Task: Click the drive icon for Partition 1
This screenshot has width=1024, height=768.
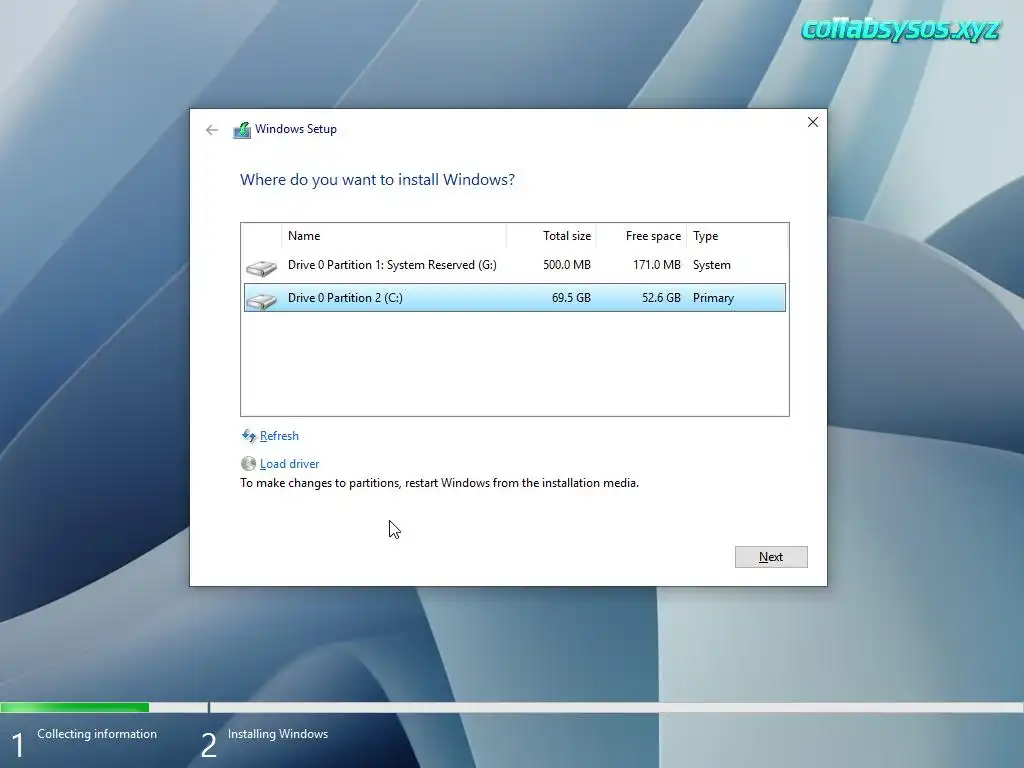Action: tap(261, 267)
